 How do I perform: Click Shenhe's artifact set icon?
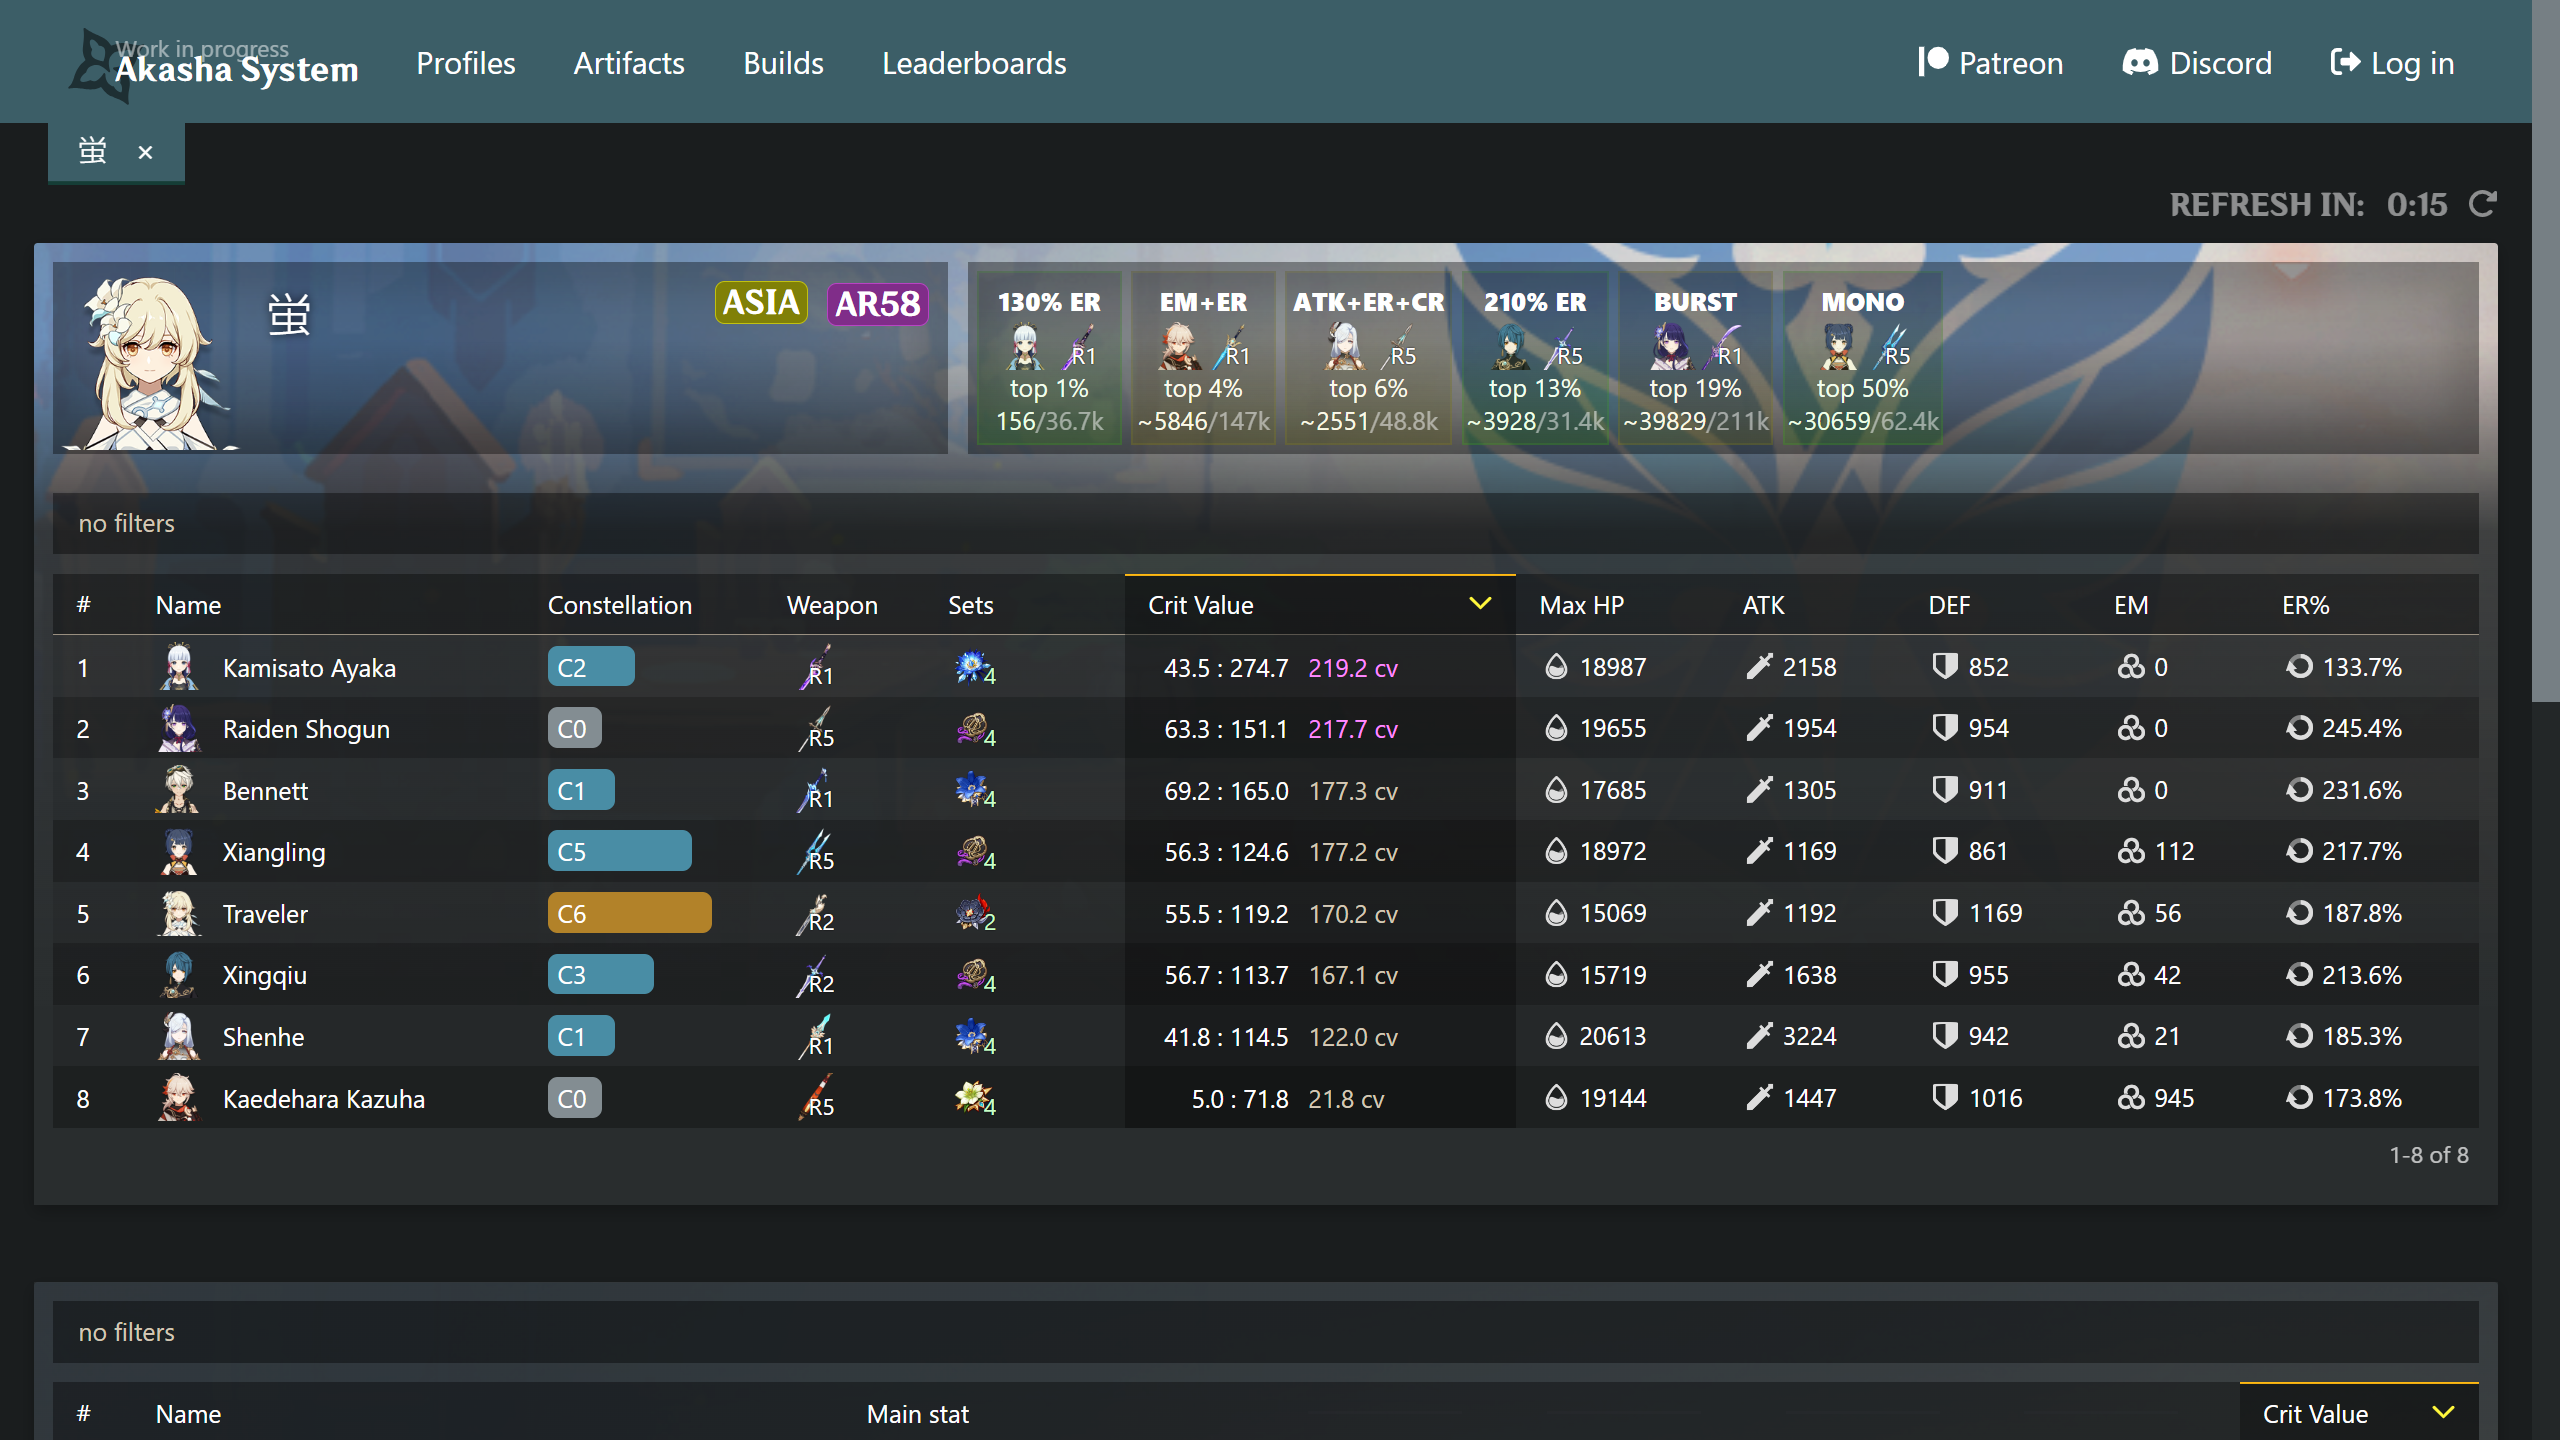point(974,1036)
